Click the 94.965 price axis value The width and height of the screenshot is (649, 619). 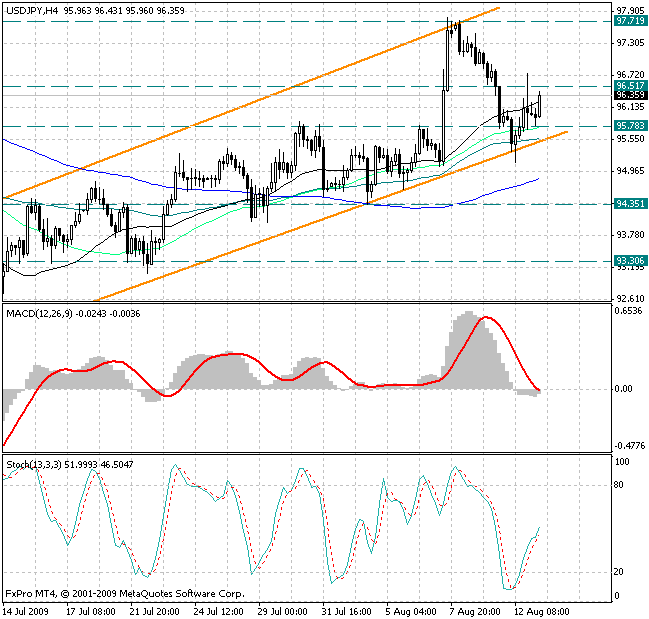[x=630, y=170]
